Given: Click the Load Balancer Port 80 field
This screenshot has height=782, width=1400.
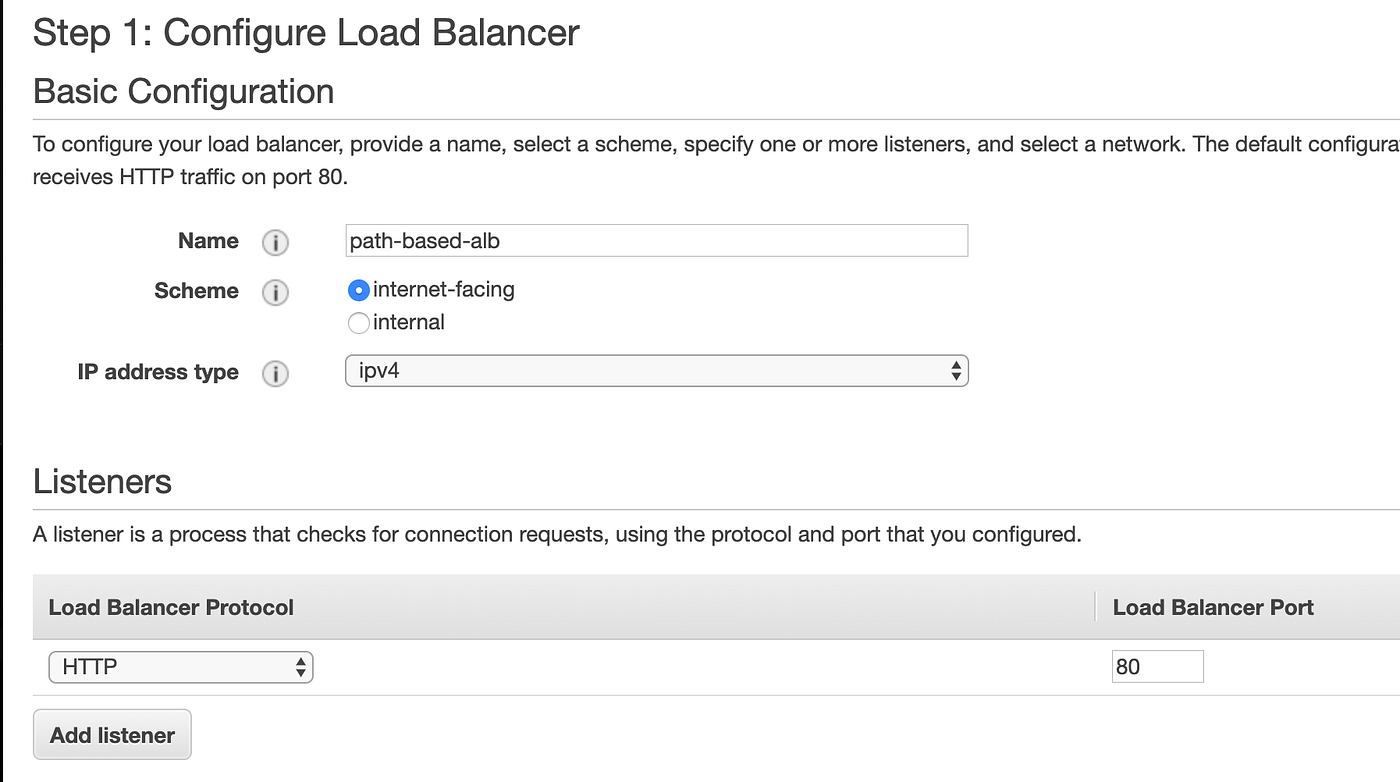Looking at the screenshot, I should [x=1157, y=667].
